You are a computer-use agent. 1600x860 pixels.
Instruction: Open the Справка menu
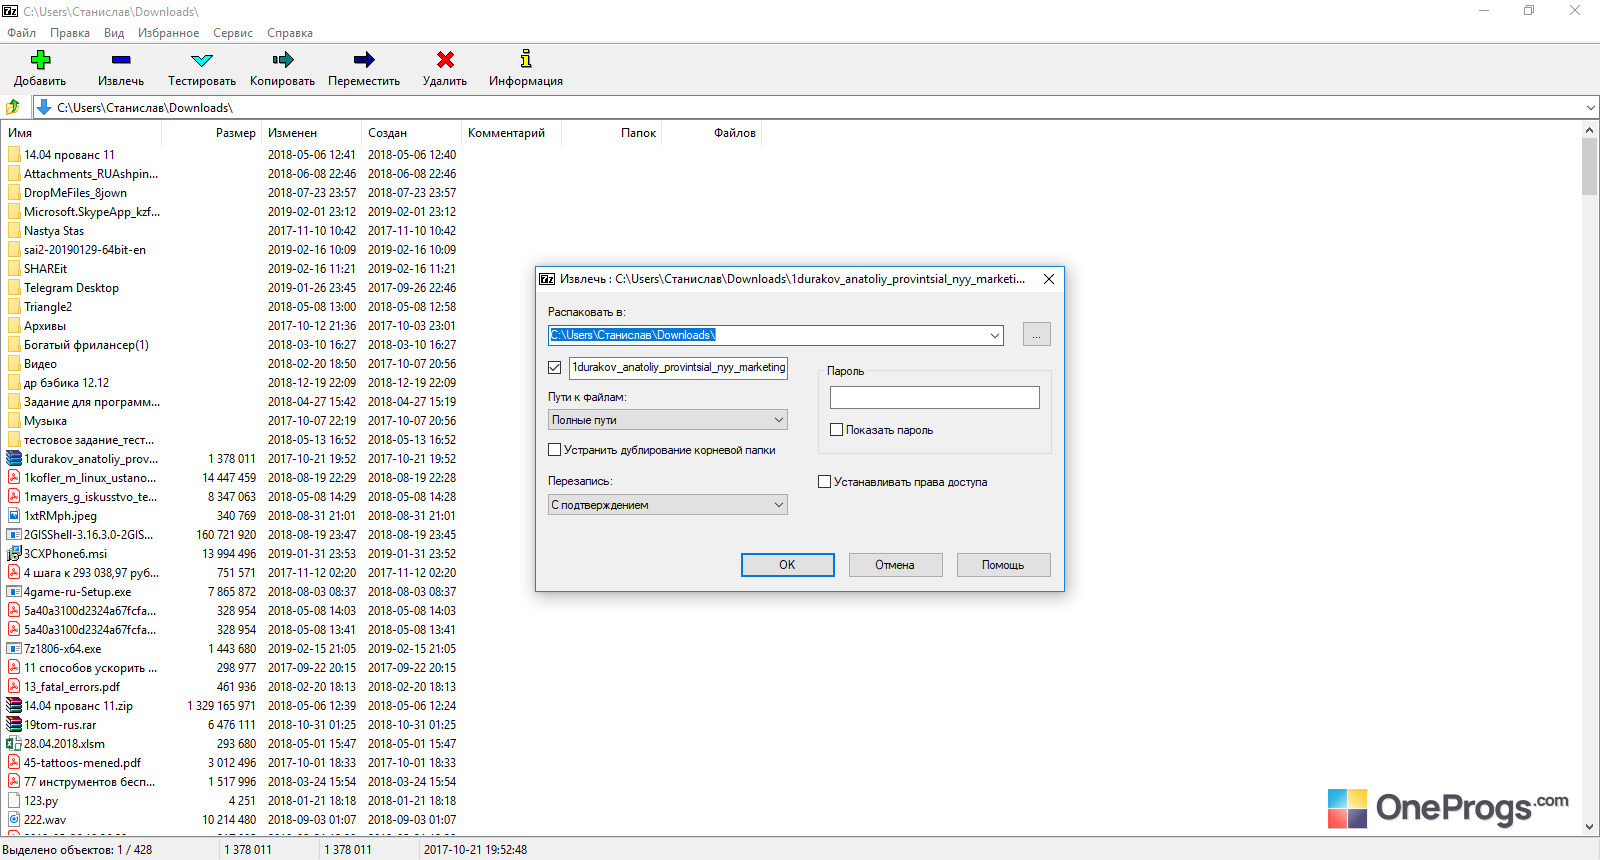click(x=290, y=33)
